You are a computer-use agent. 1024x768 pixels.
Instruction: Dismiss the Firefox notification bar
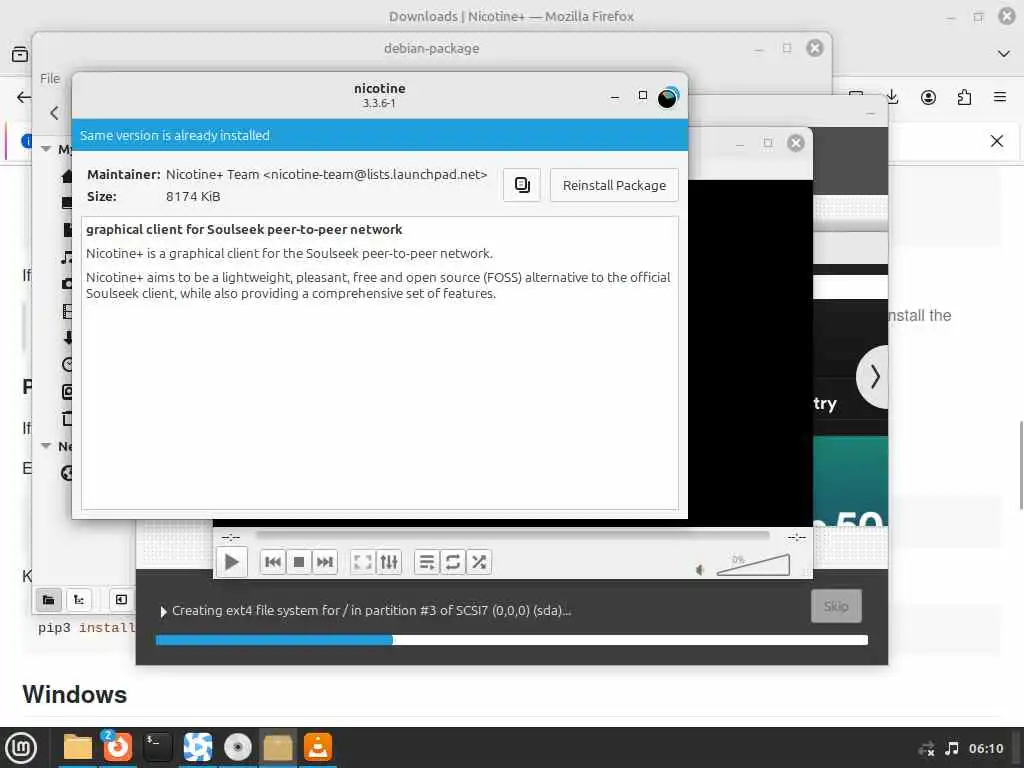tap(997, 141)
